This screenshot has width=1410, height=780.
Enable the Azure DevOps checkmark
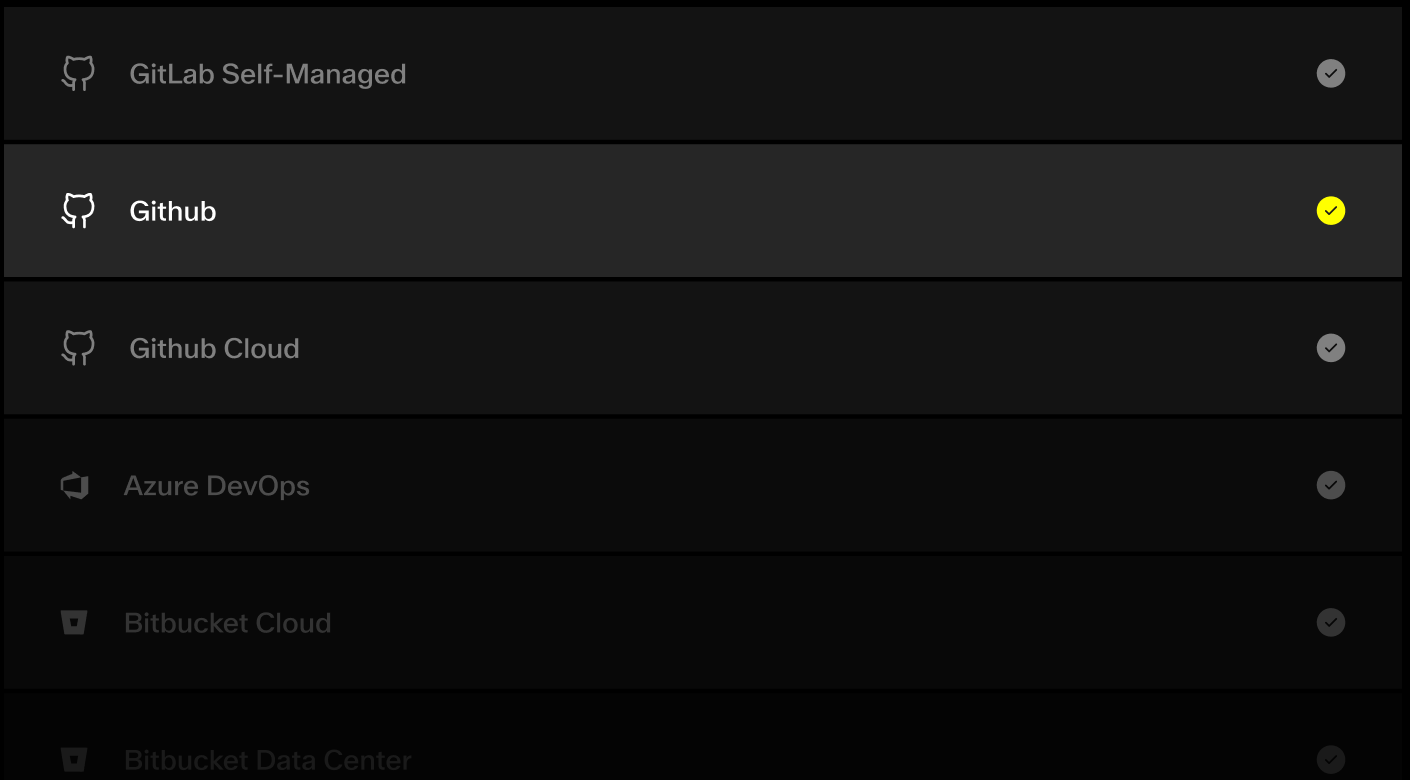click(1330, 486)
